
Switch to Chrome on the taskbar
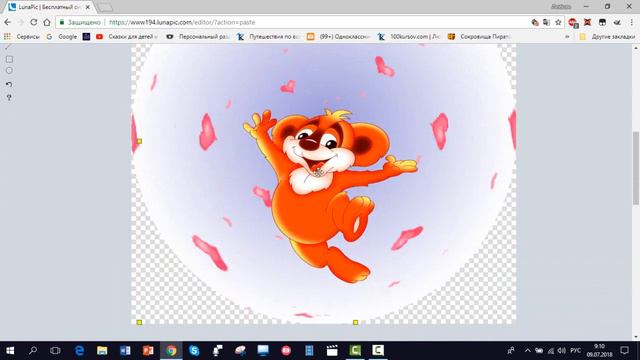171,351
